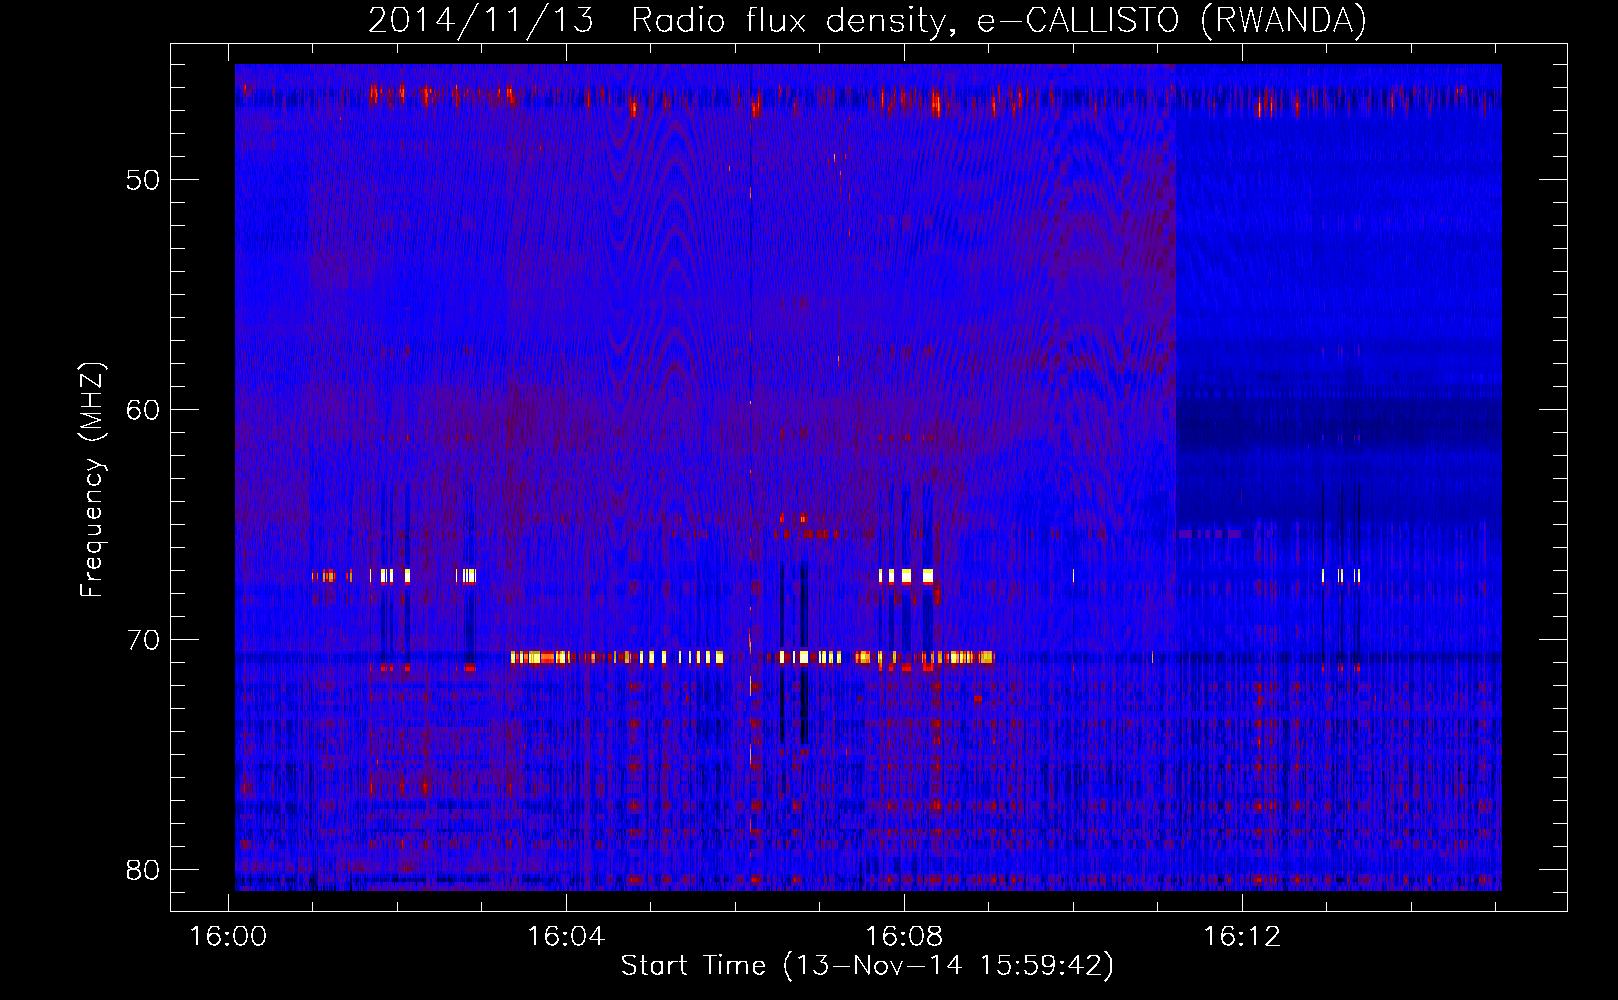
Task: Click the '50' frequency tick label
Action: pyautogui.click(x=143, y=180)
